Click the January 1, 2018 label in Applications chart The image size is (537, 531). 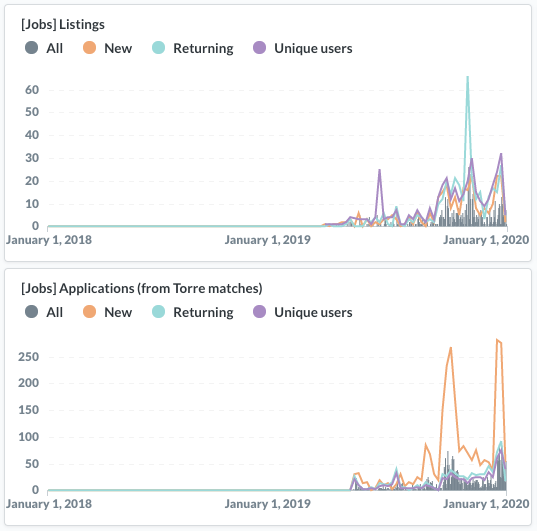[49, 504]
